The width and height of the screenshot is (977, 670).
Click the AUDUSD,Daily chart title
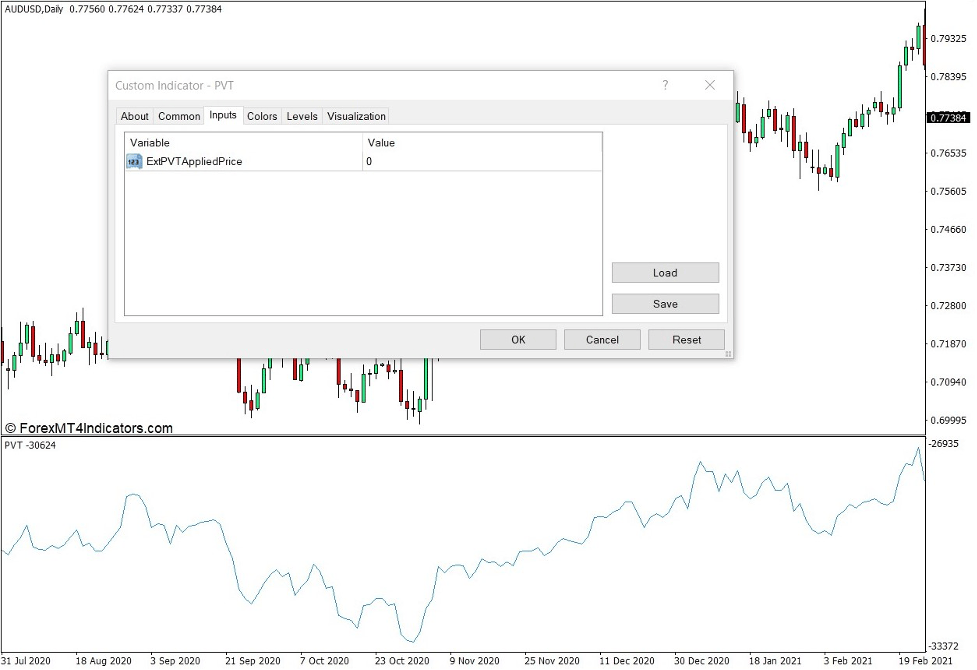coord(34,8)
